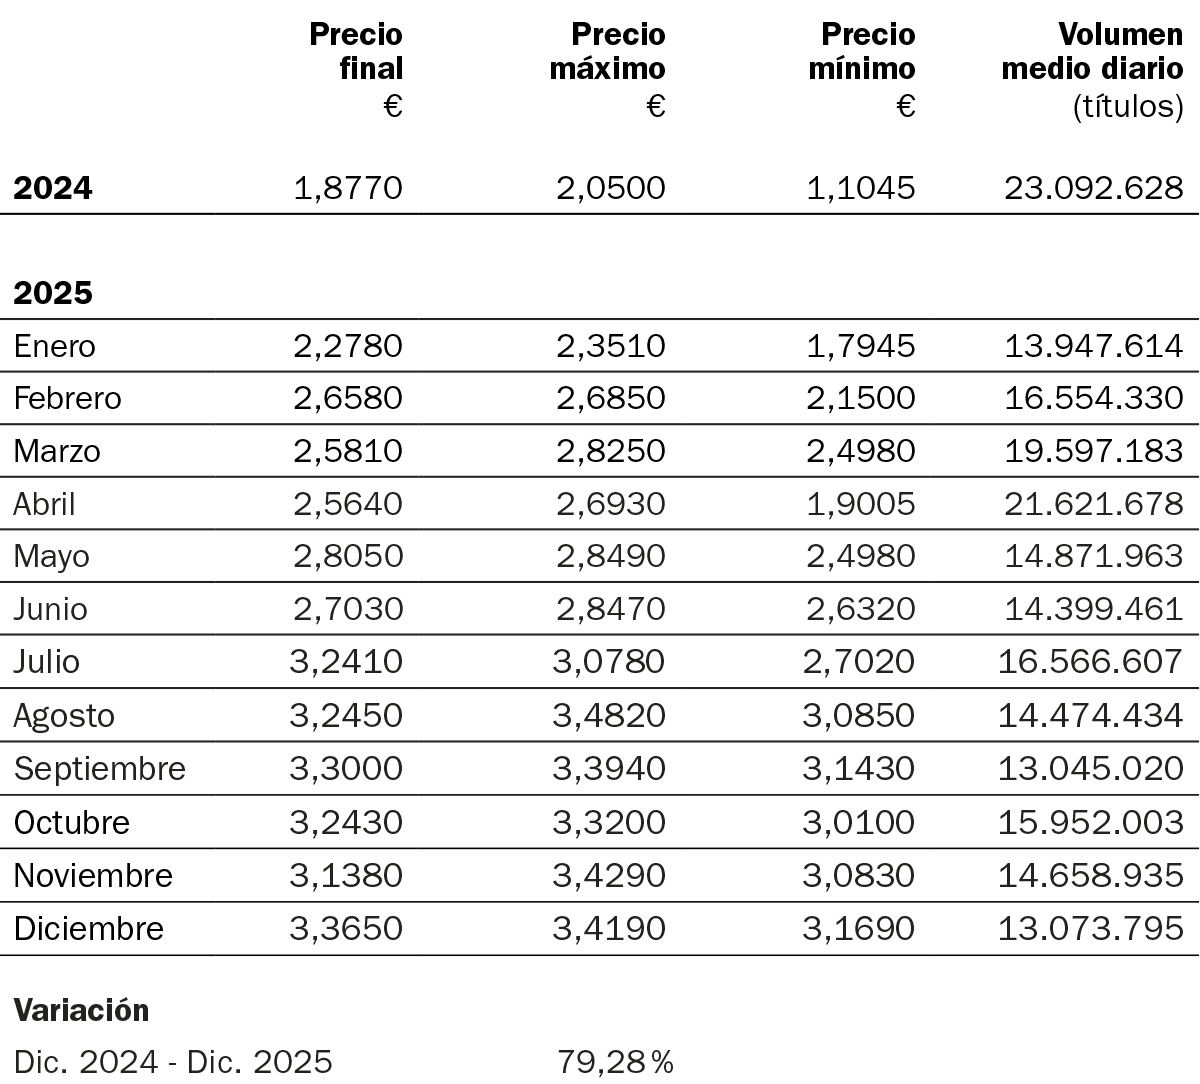Select the Septiembre row label

tap(100, 768)
